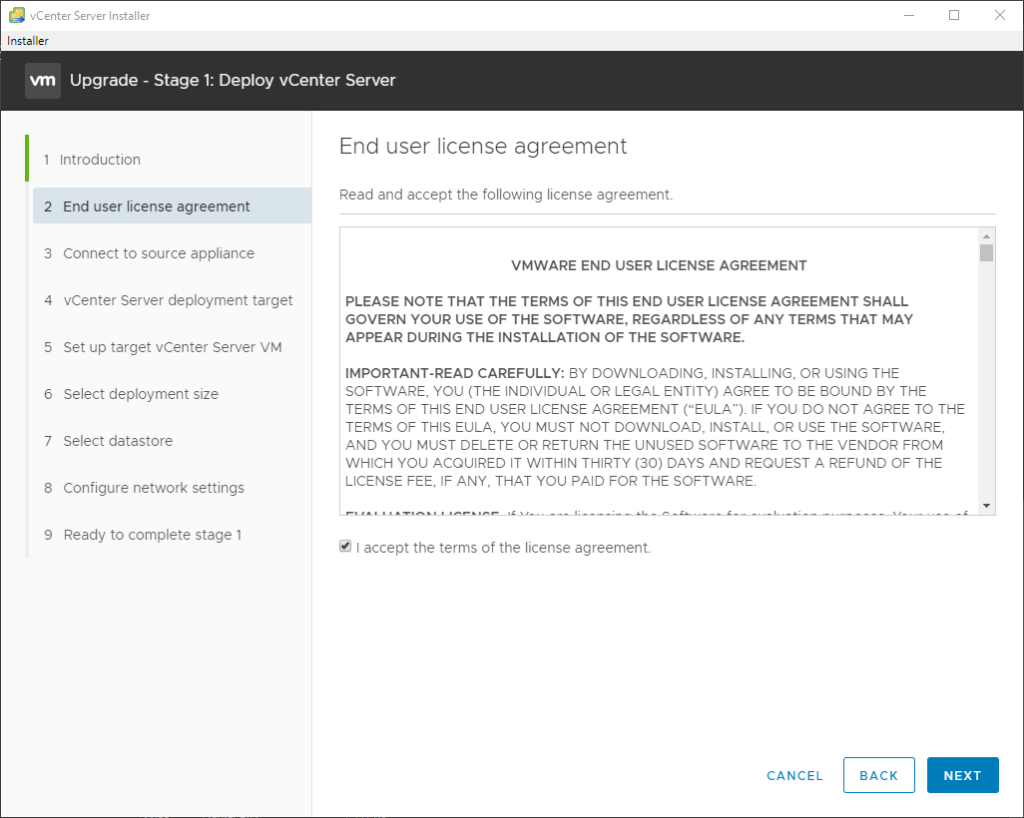This screenshot has height=818, width=1024.
Task: Click the vm logo in header
Action: [x=43, y=80]
